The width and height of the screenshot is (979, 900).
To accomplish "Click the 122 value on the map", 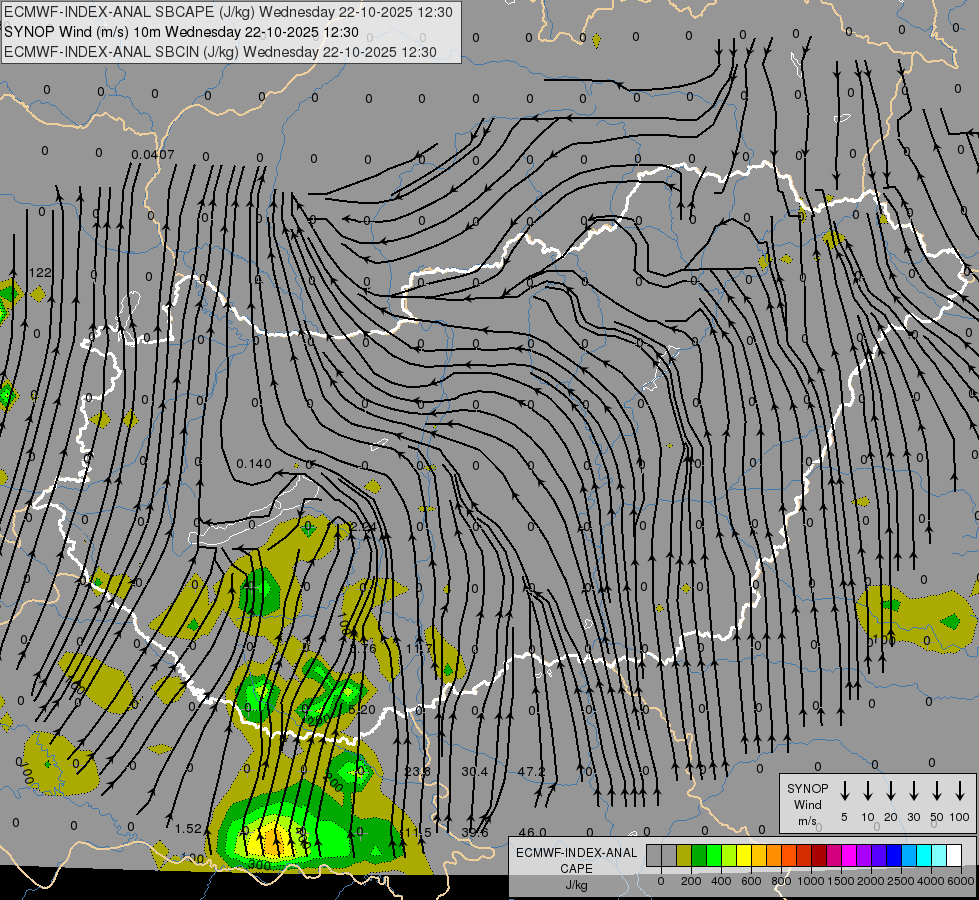I will tap(40, 272).
